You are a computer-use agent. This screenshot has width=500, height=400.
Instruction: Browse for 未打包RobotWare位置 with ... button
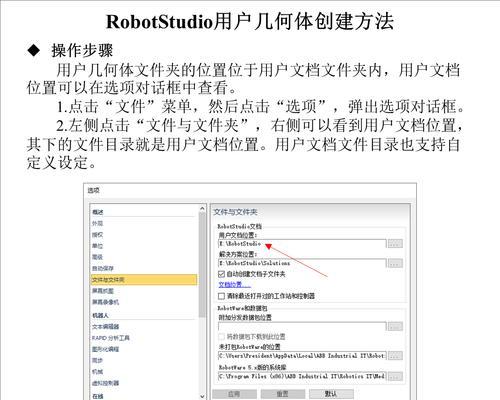tap(395, 356)
